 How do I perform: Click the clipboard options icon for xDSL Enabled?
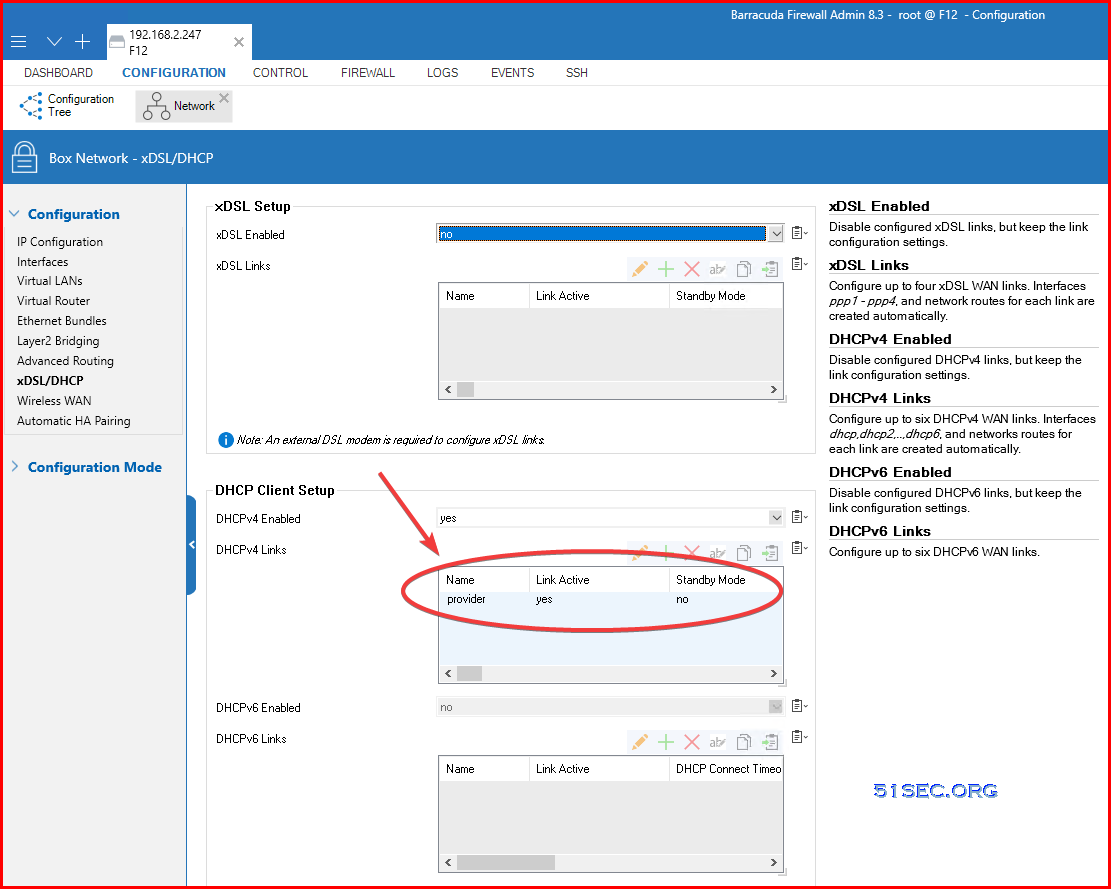tap(799, 233)
